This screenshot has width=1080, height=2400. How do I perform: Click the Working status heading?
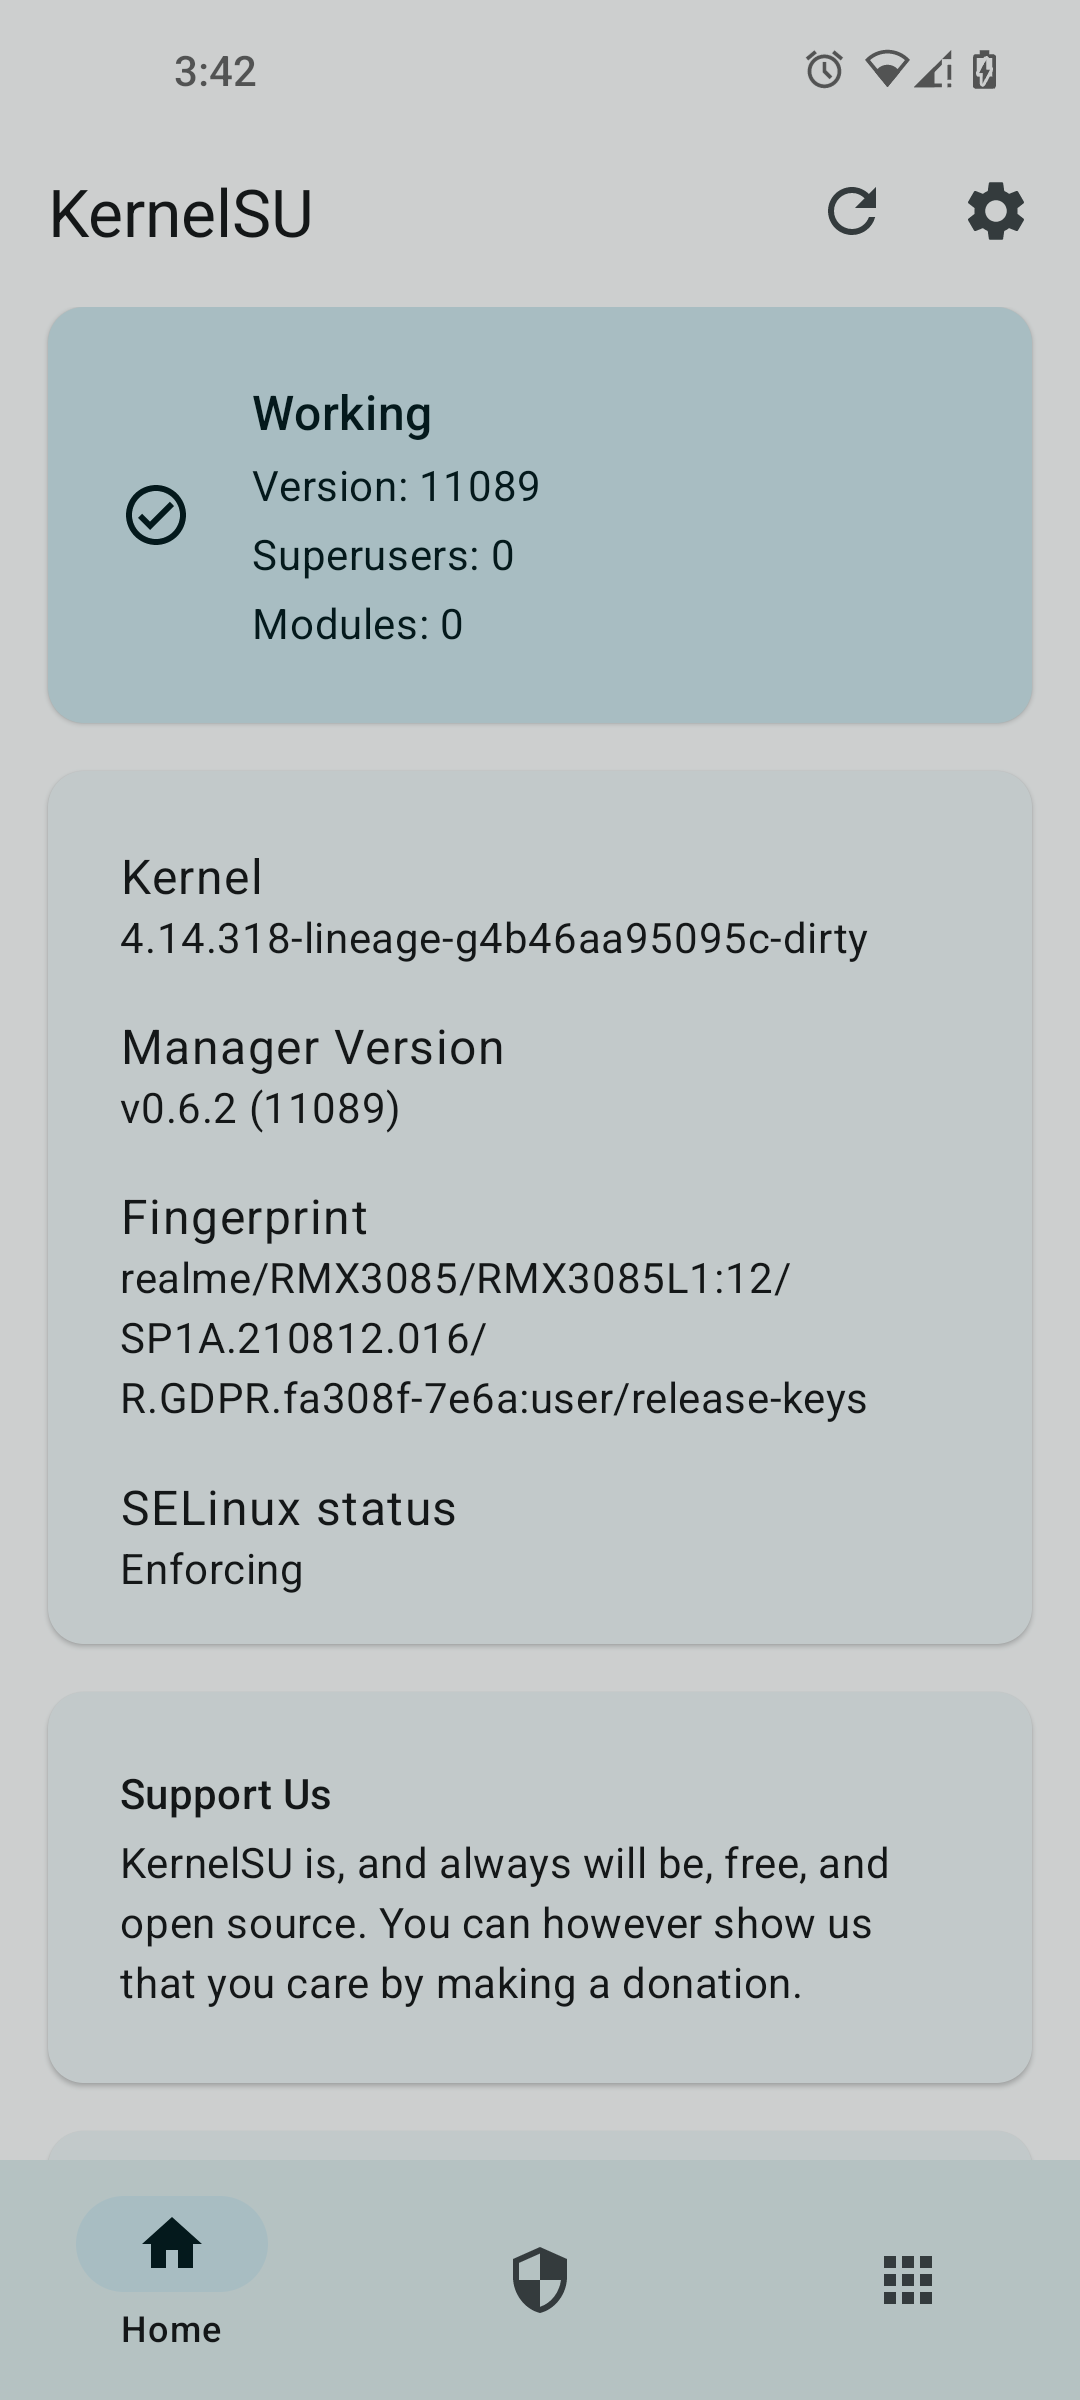pyautogui.click(x=341, y=412)
